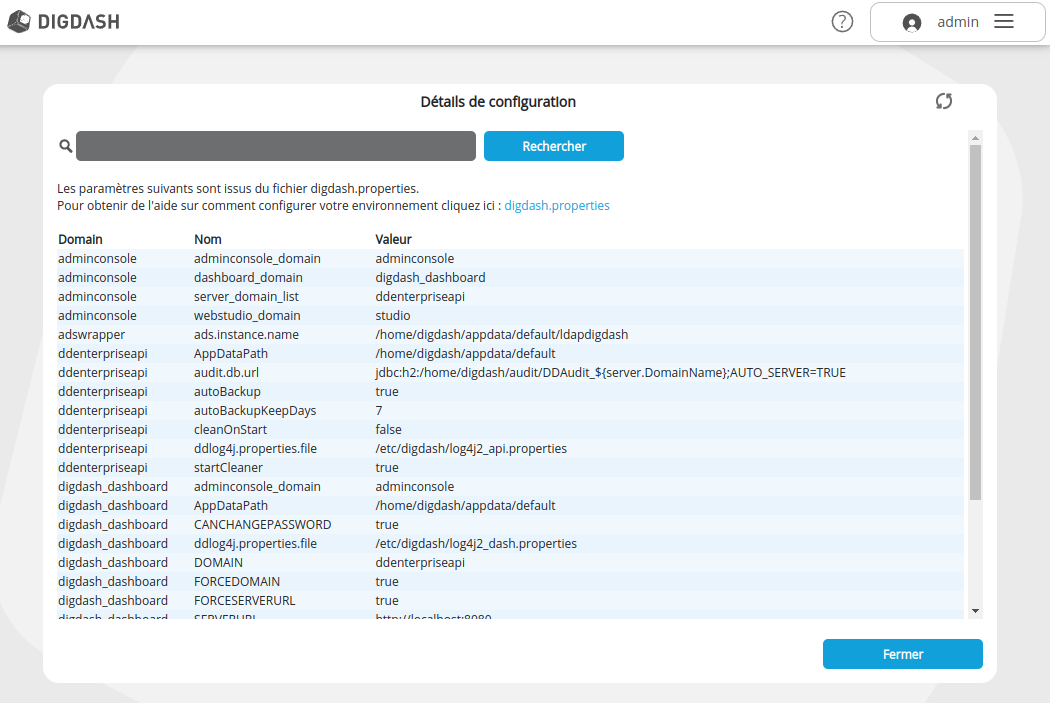Open the help question mark icon
Image resolution: width=1050 pixels, height=703 pixels.
[842, 22]
